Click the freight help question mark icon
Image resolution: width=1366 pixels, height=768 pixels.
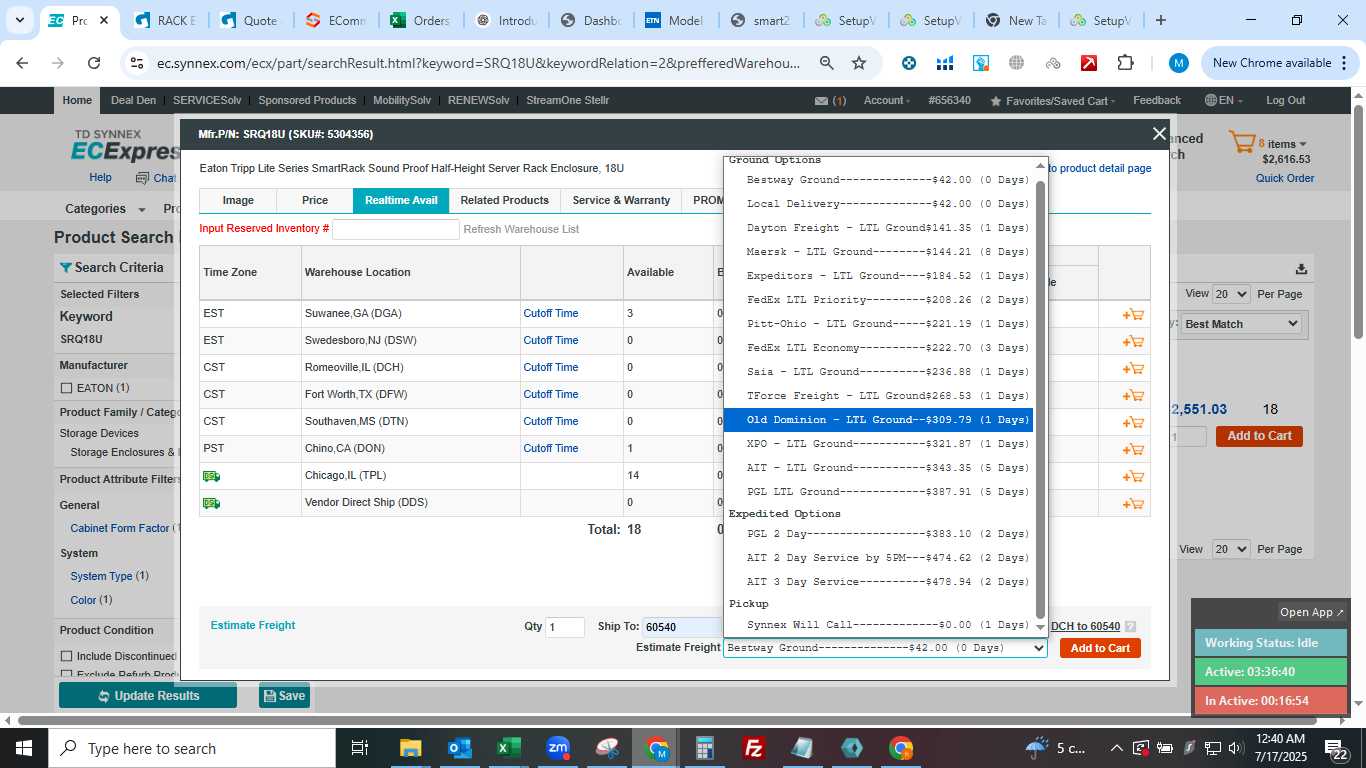pyautogui.click(x=1130, y=627)
